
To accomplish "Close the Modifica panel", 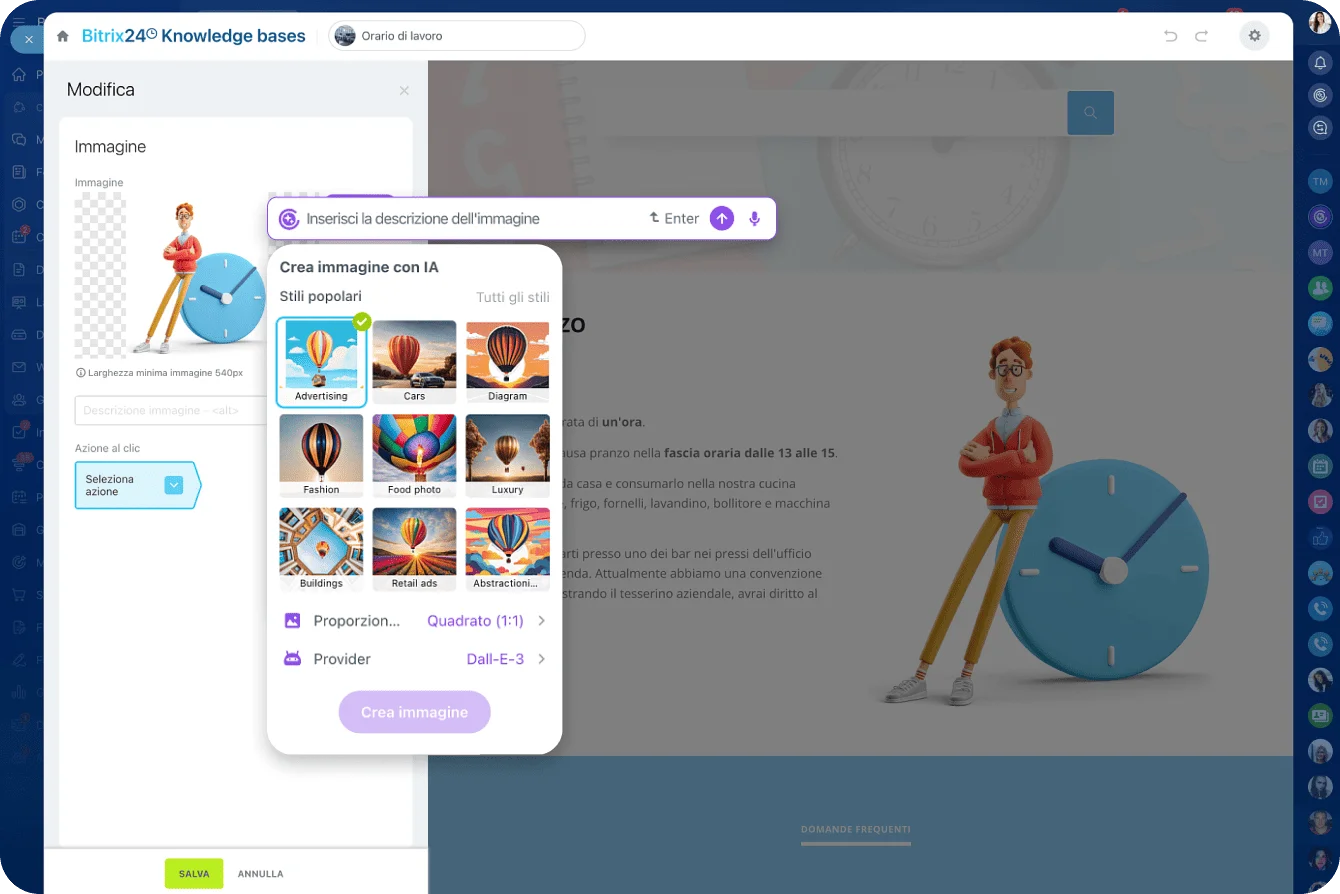I will coord(404,91).
